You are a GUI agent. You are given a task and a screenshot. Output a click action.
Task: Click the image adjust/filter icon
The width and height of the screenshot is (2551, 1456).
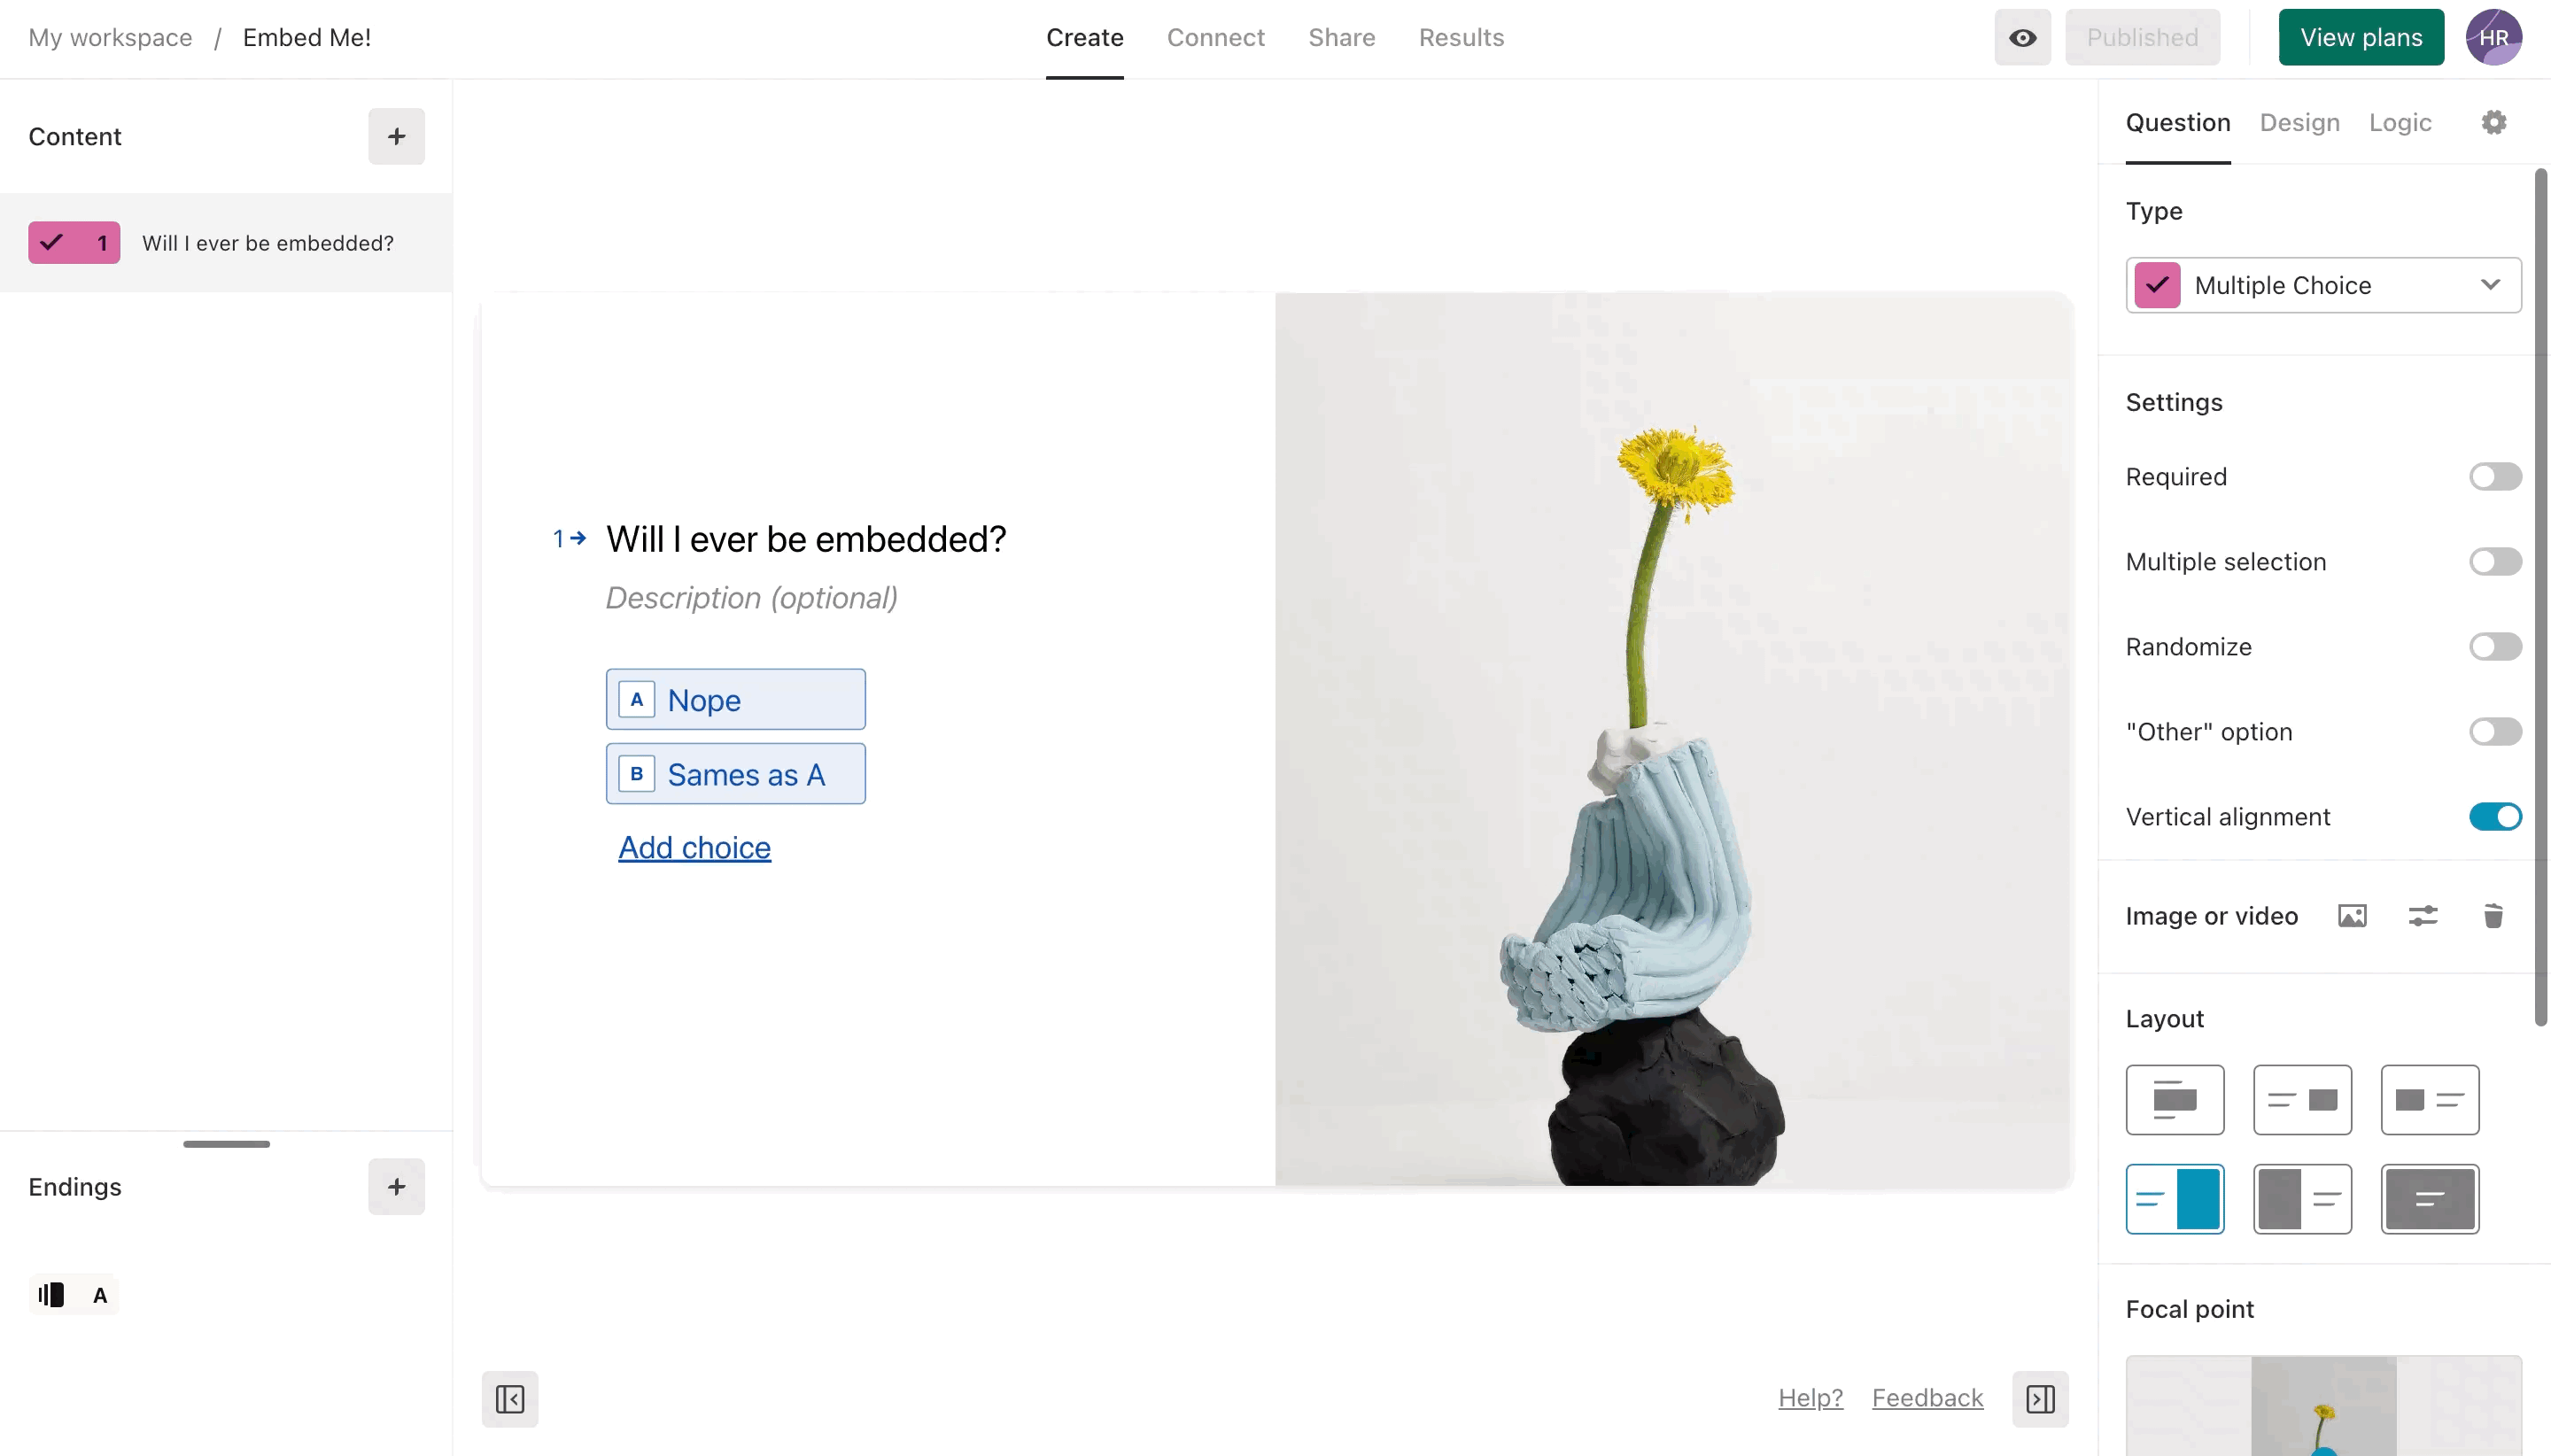(2423, 915)
